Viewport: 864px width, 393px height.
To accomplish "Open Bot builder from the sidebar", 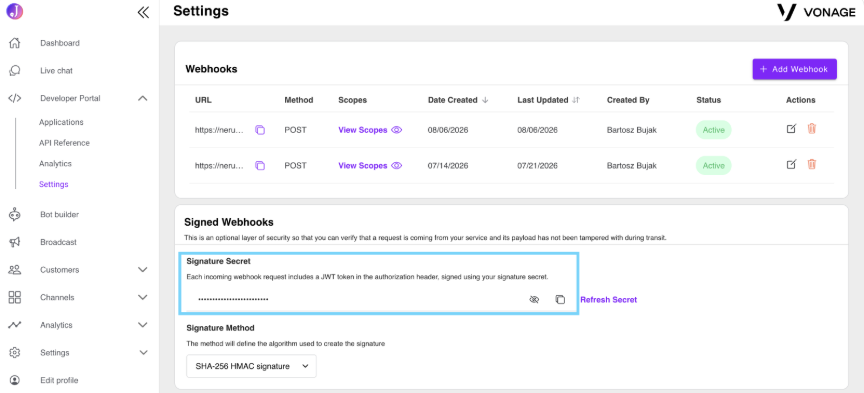I will click(60, 214).
